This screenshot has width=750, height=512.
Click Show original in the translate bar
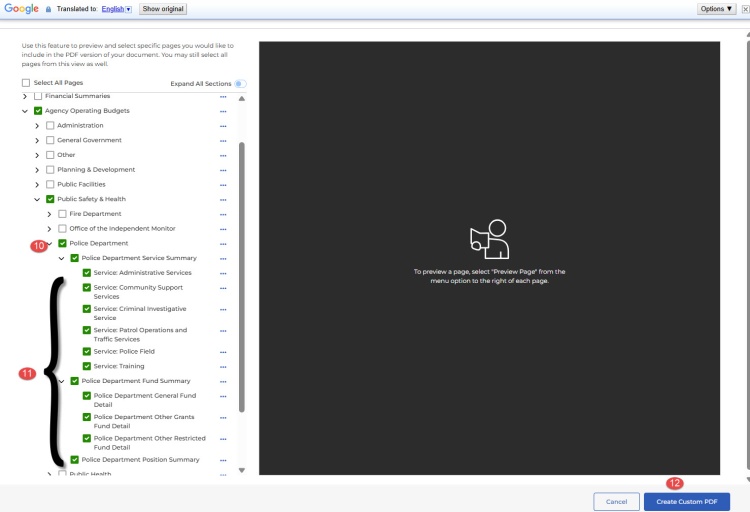(163, 8)
